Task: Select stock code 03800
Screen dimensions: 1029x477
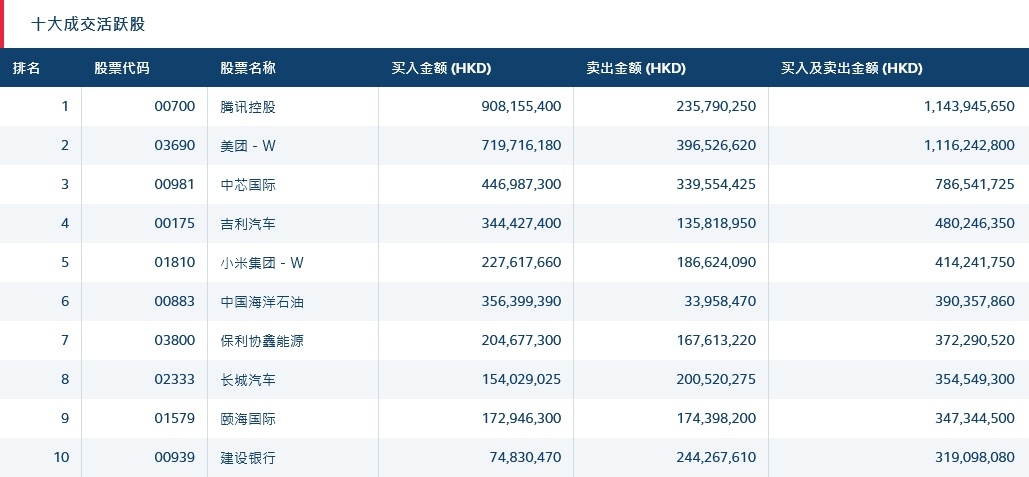Action: point(175,341)
